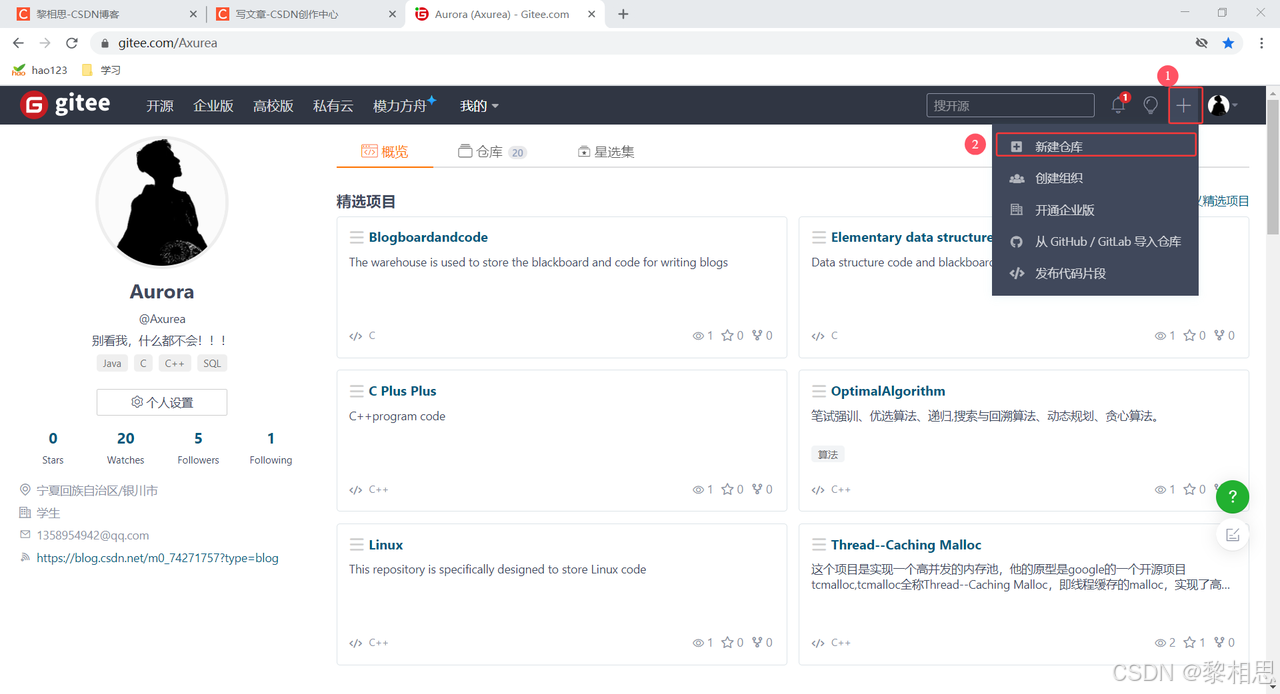This screenshot has height=694, width=1280.
Task: Click the 个人设置 button
Action: pyautogui.click(x=162, y=402)
